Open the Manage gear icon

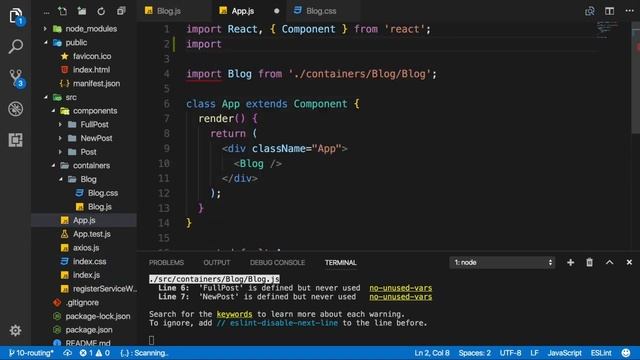tap(16, 330)
